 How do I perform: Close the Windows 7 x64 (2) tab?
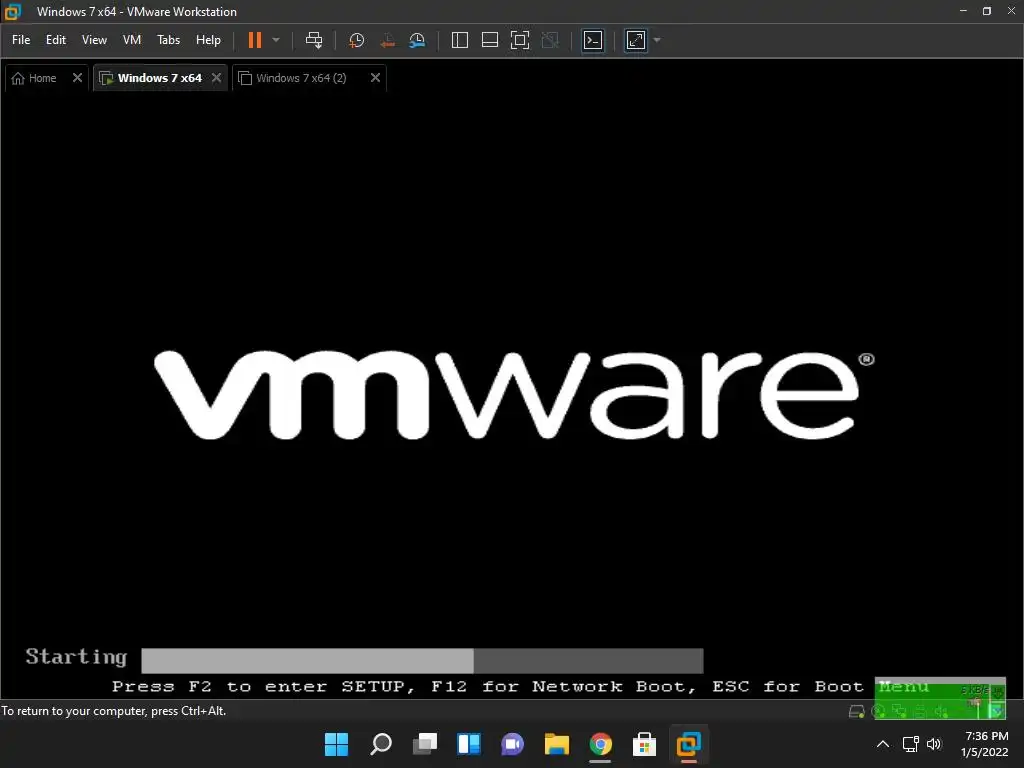[x=376, y=78]
